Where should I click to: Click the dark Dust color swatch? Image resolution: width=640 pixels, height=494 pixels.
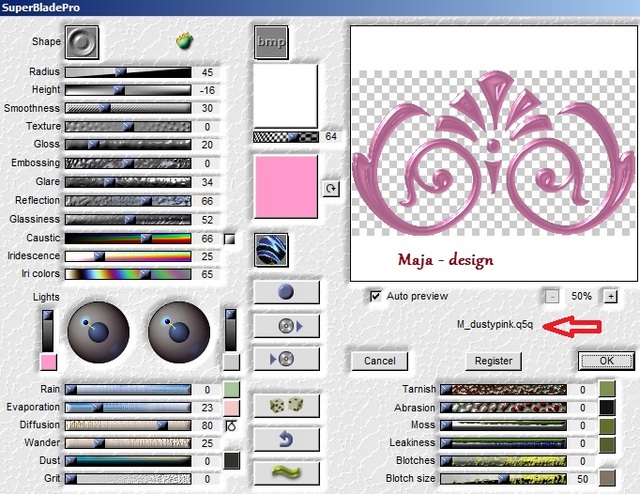[x=231, y=461]
